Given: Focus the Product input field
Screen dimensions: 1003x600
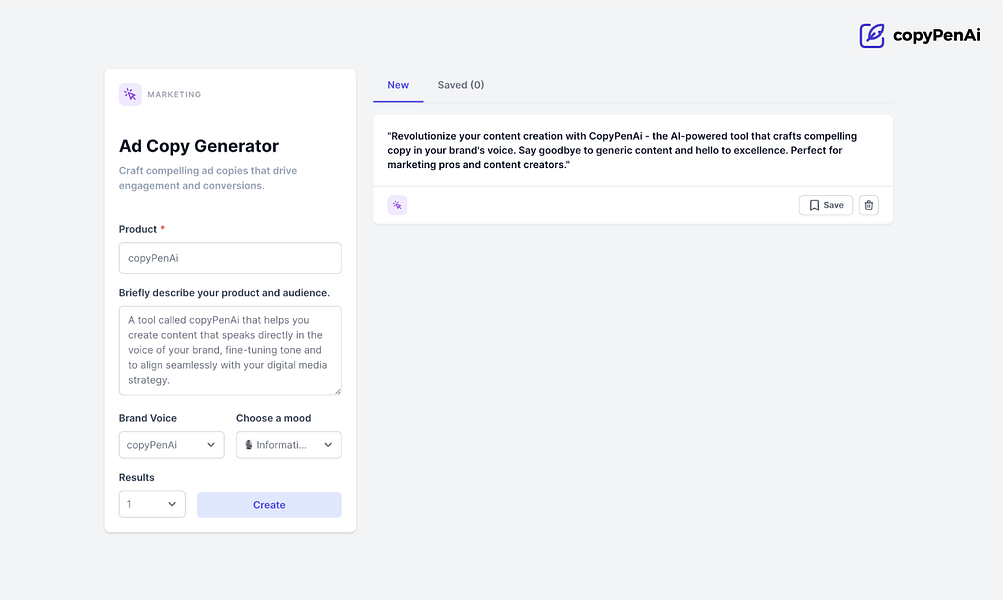Looking at the screenshot, I should tap(230, 258).
